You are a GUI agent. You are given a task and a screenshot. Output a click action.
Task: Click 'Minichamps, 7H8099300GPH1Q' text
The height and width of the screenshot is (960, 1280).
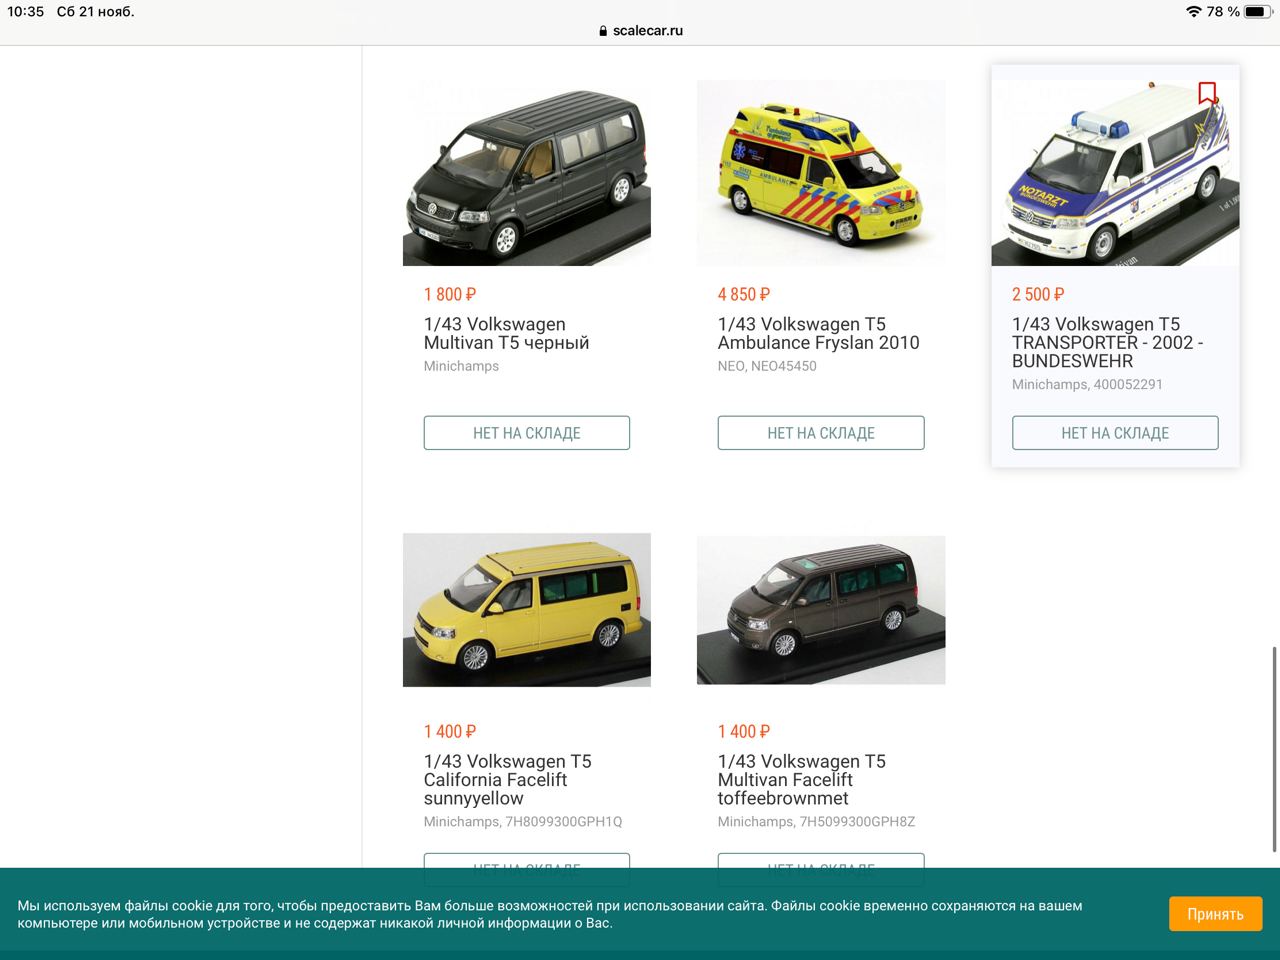(523, 822)
